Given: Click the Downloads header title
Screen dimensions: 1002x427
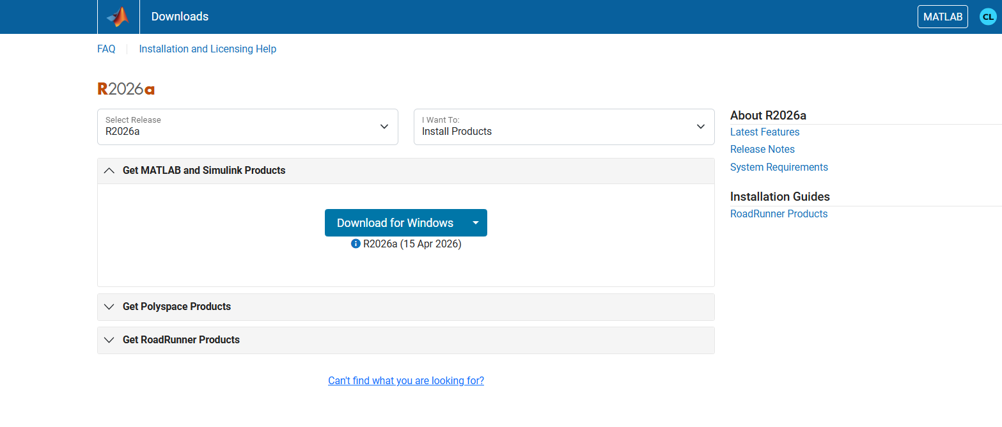Looking at the screenshot, I should coord(180,17).
